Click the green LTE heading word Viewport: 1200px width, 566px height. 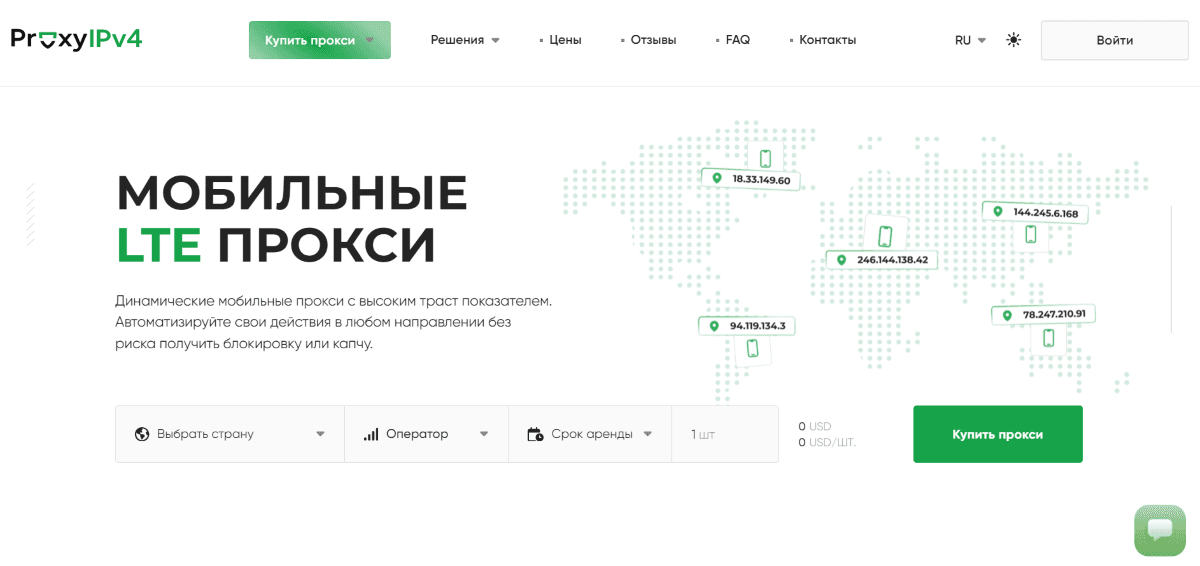click(159, 245)
